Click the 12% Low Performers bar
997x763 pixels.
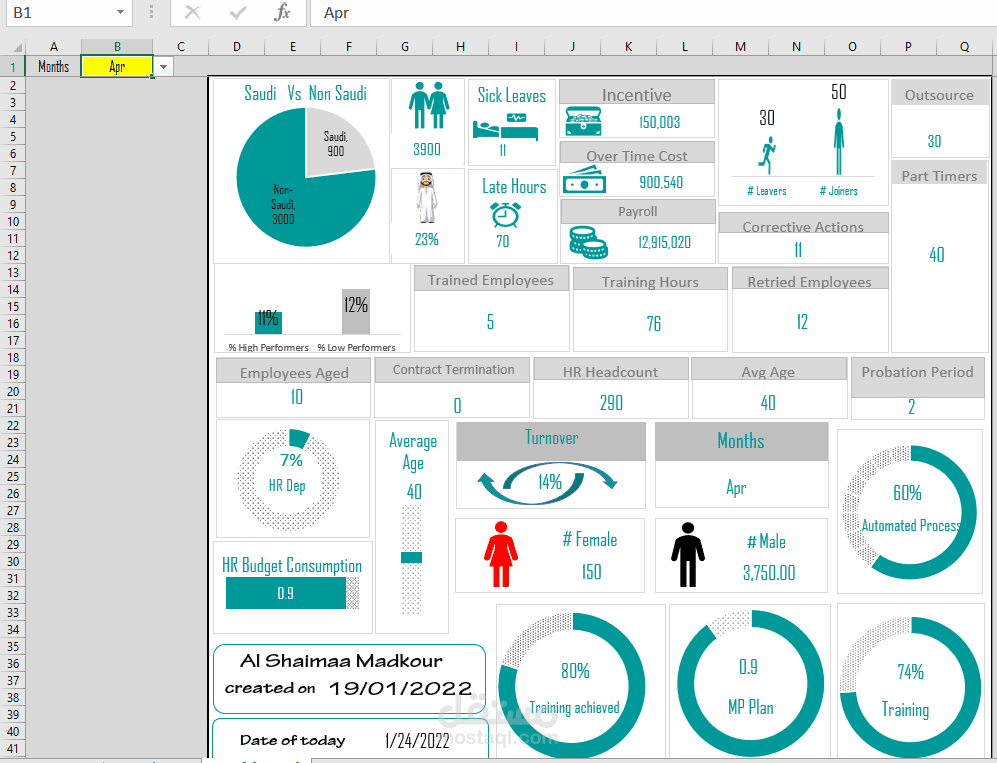(x=356, y=312)
